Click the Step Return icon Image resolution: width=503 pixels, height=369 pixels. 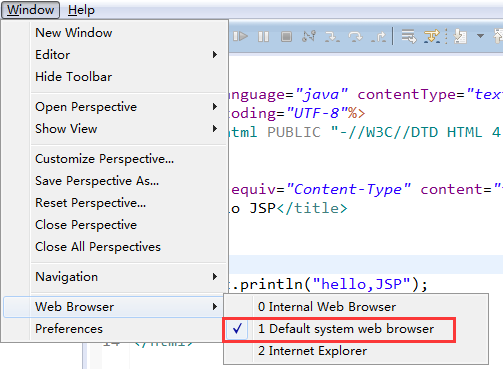[378, 37]
